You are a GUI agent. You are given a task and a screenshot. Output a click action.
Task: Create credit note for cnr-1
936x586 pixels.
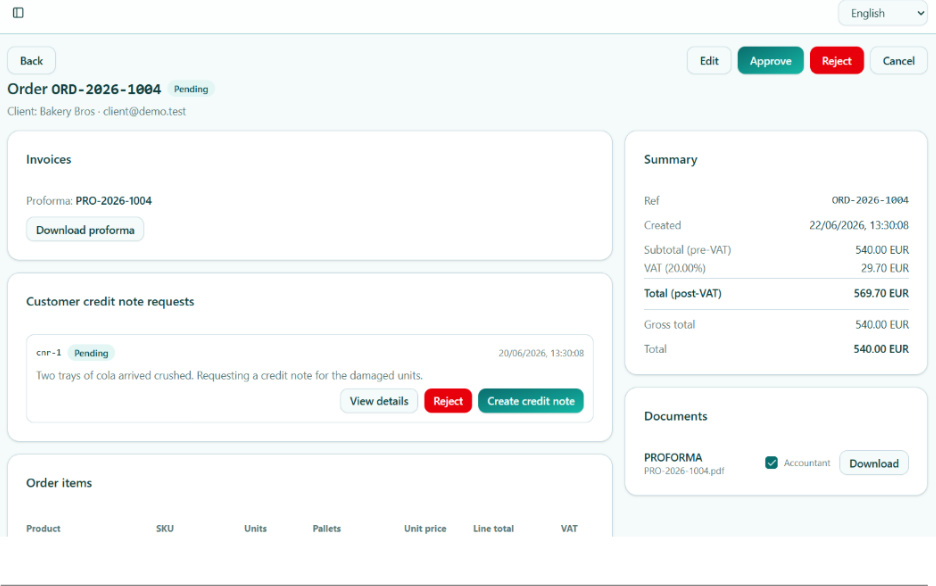click(x=531, y=401)
